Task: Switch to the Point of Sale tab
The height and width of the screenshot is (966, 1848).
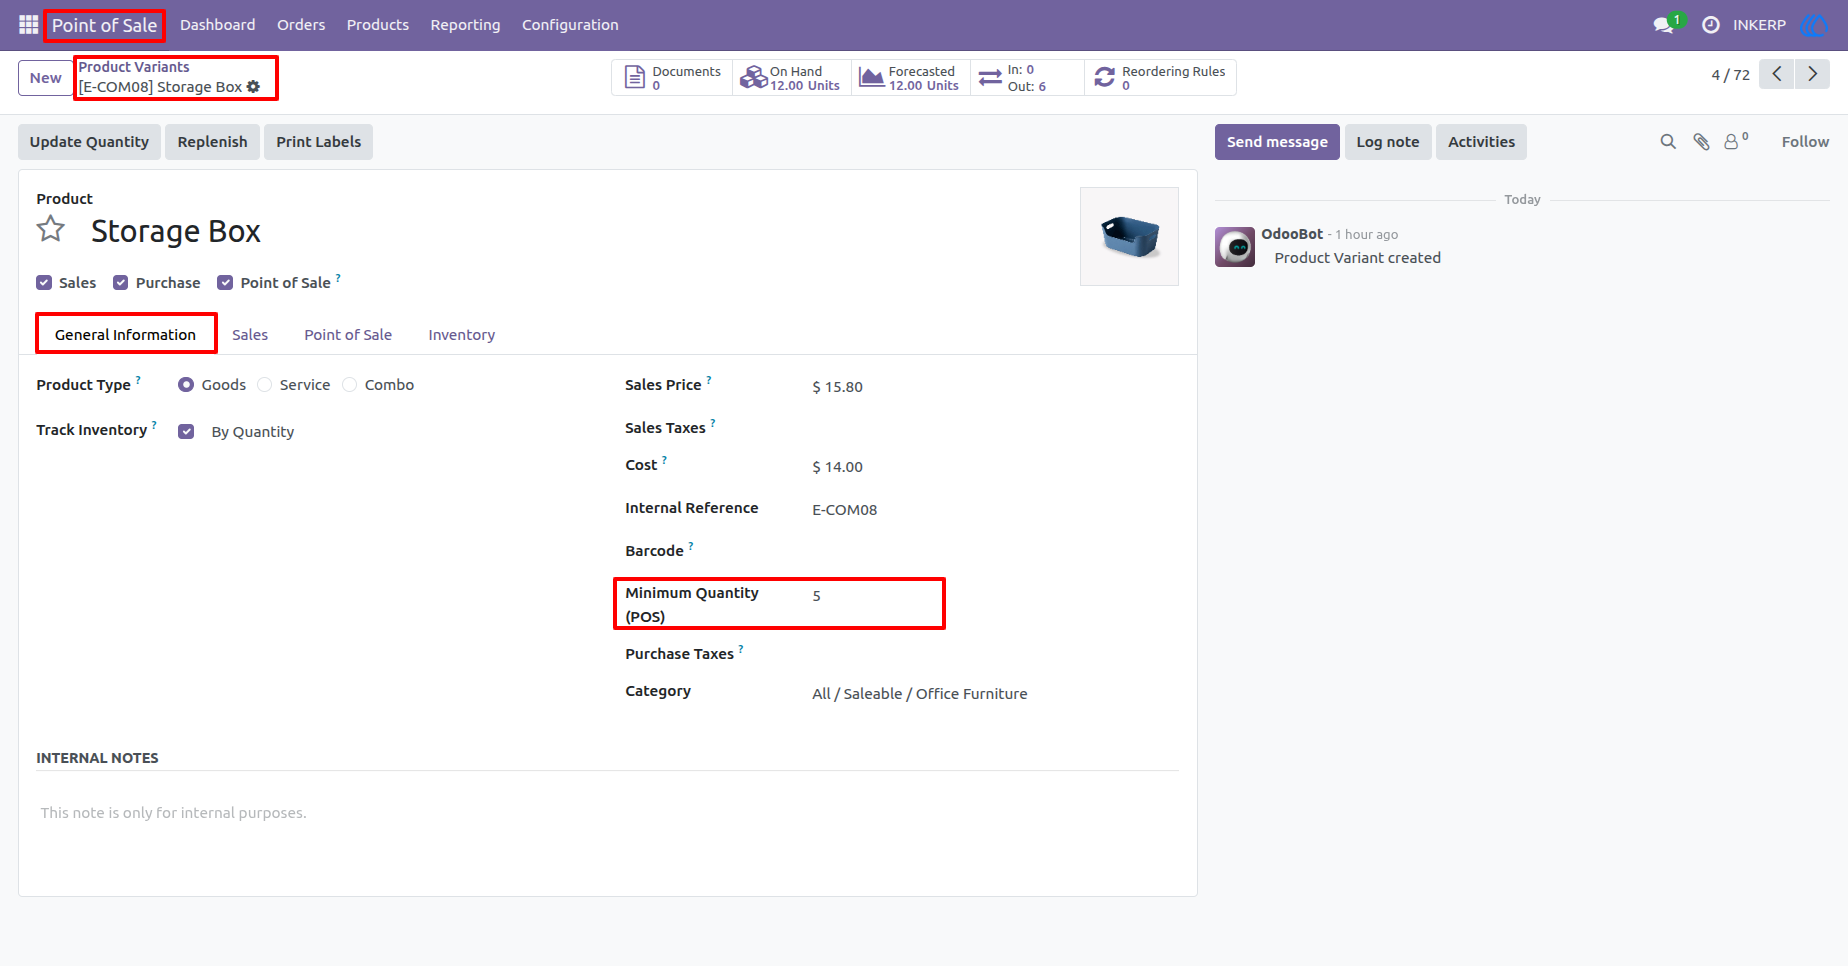Action: 348,335
